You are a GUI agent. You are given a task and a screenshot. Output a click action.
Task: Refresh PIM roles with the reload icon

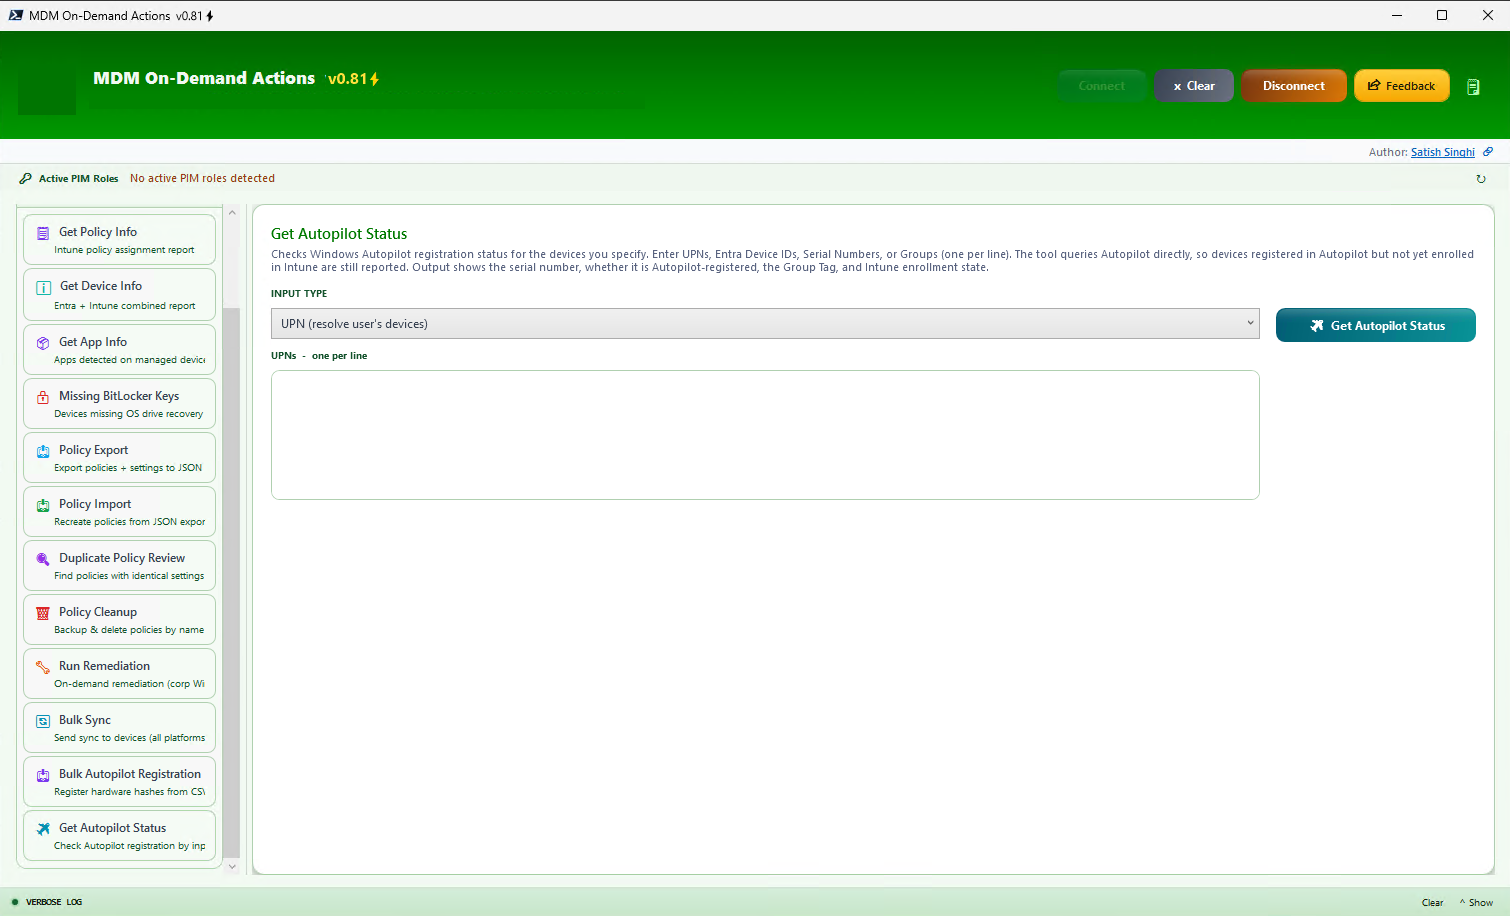(x=1481, y=179)
